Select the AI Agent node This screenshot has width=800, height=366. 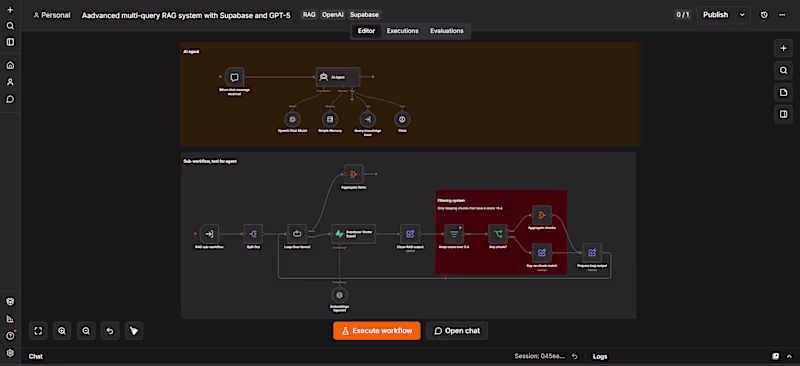click(x=338, y=77)
